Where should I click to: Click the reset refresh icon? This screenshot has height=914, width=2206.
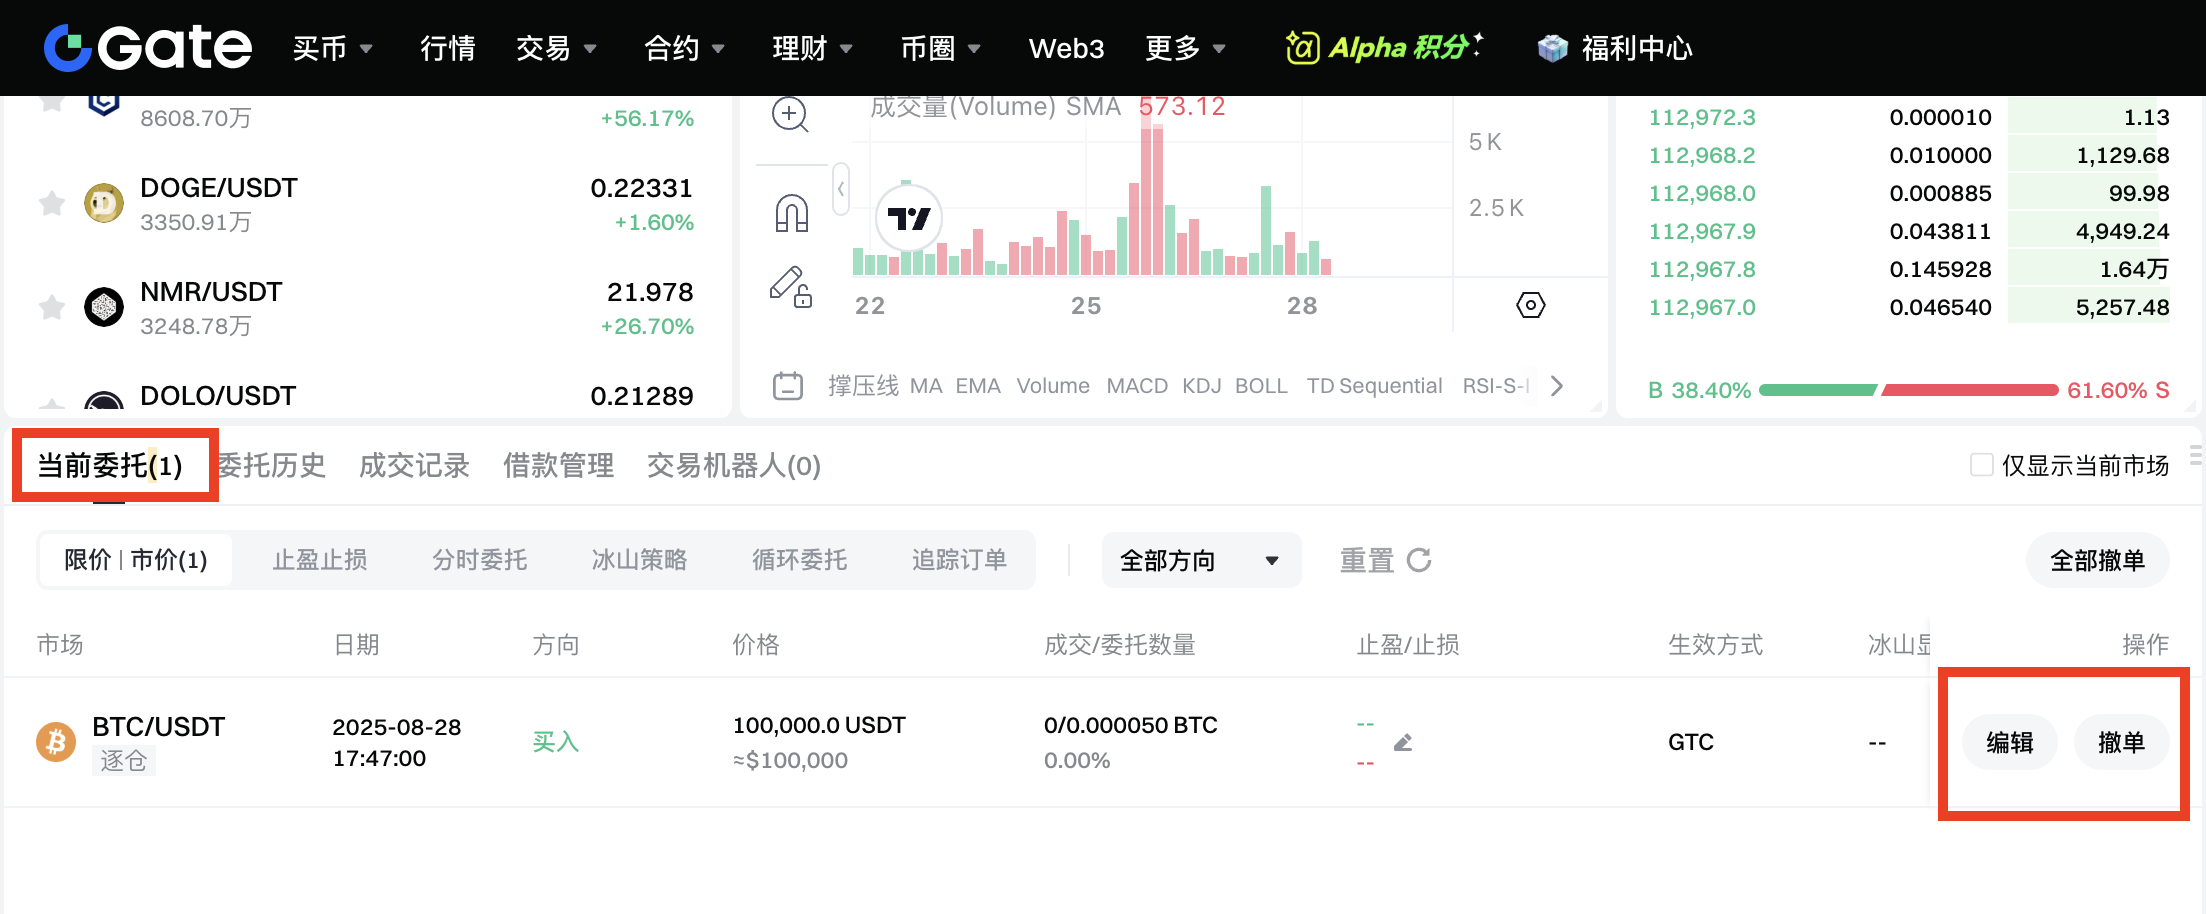coord(1419,560)
